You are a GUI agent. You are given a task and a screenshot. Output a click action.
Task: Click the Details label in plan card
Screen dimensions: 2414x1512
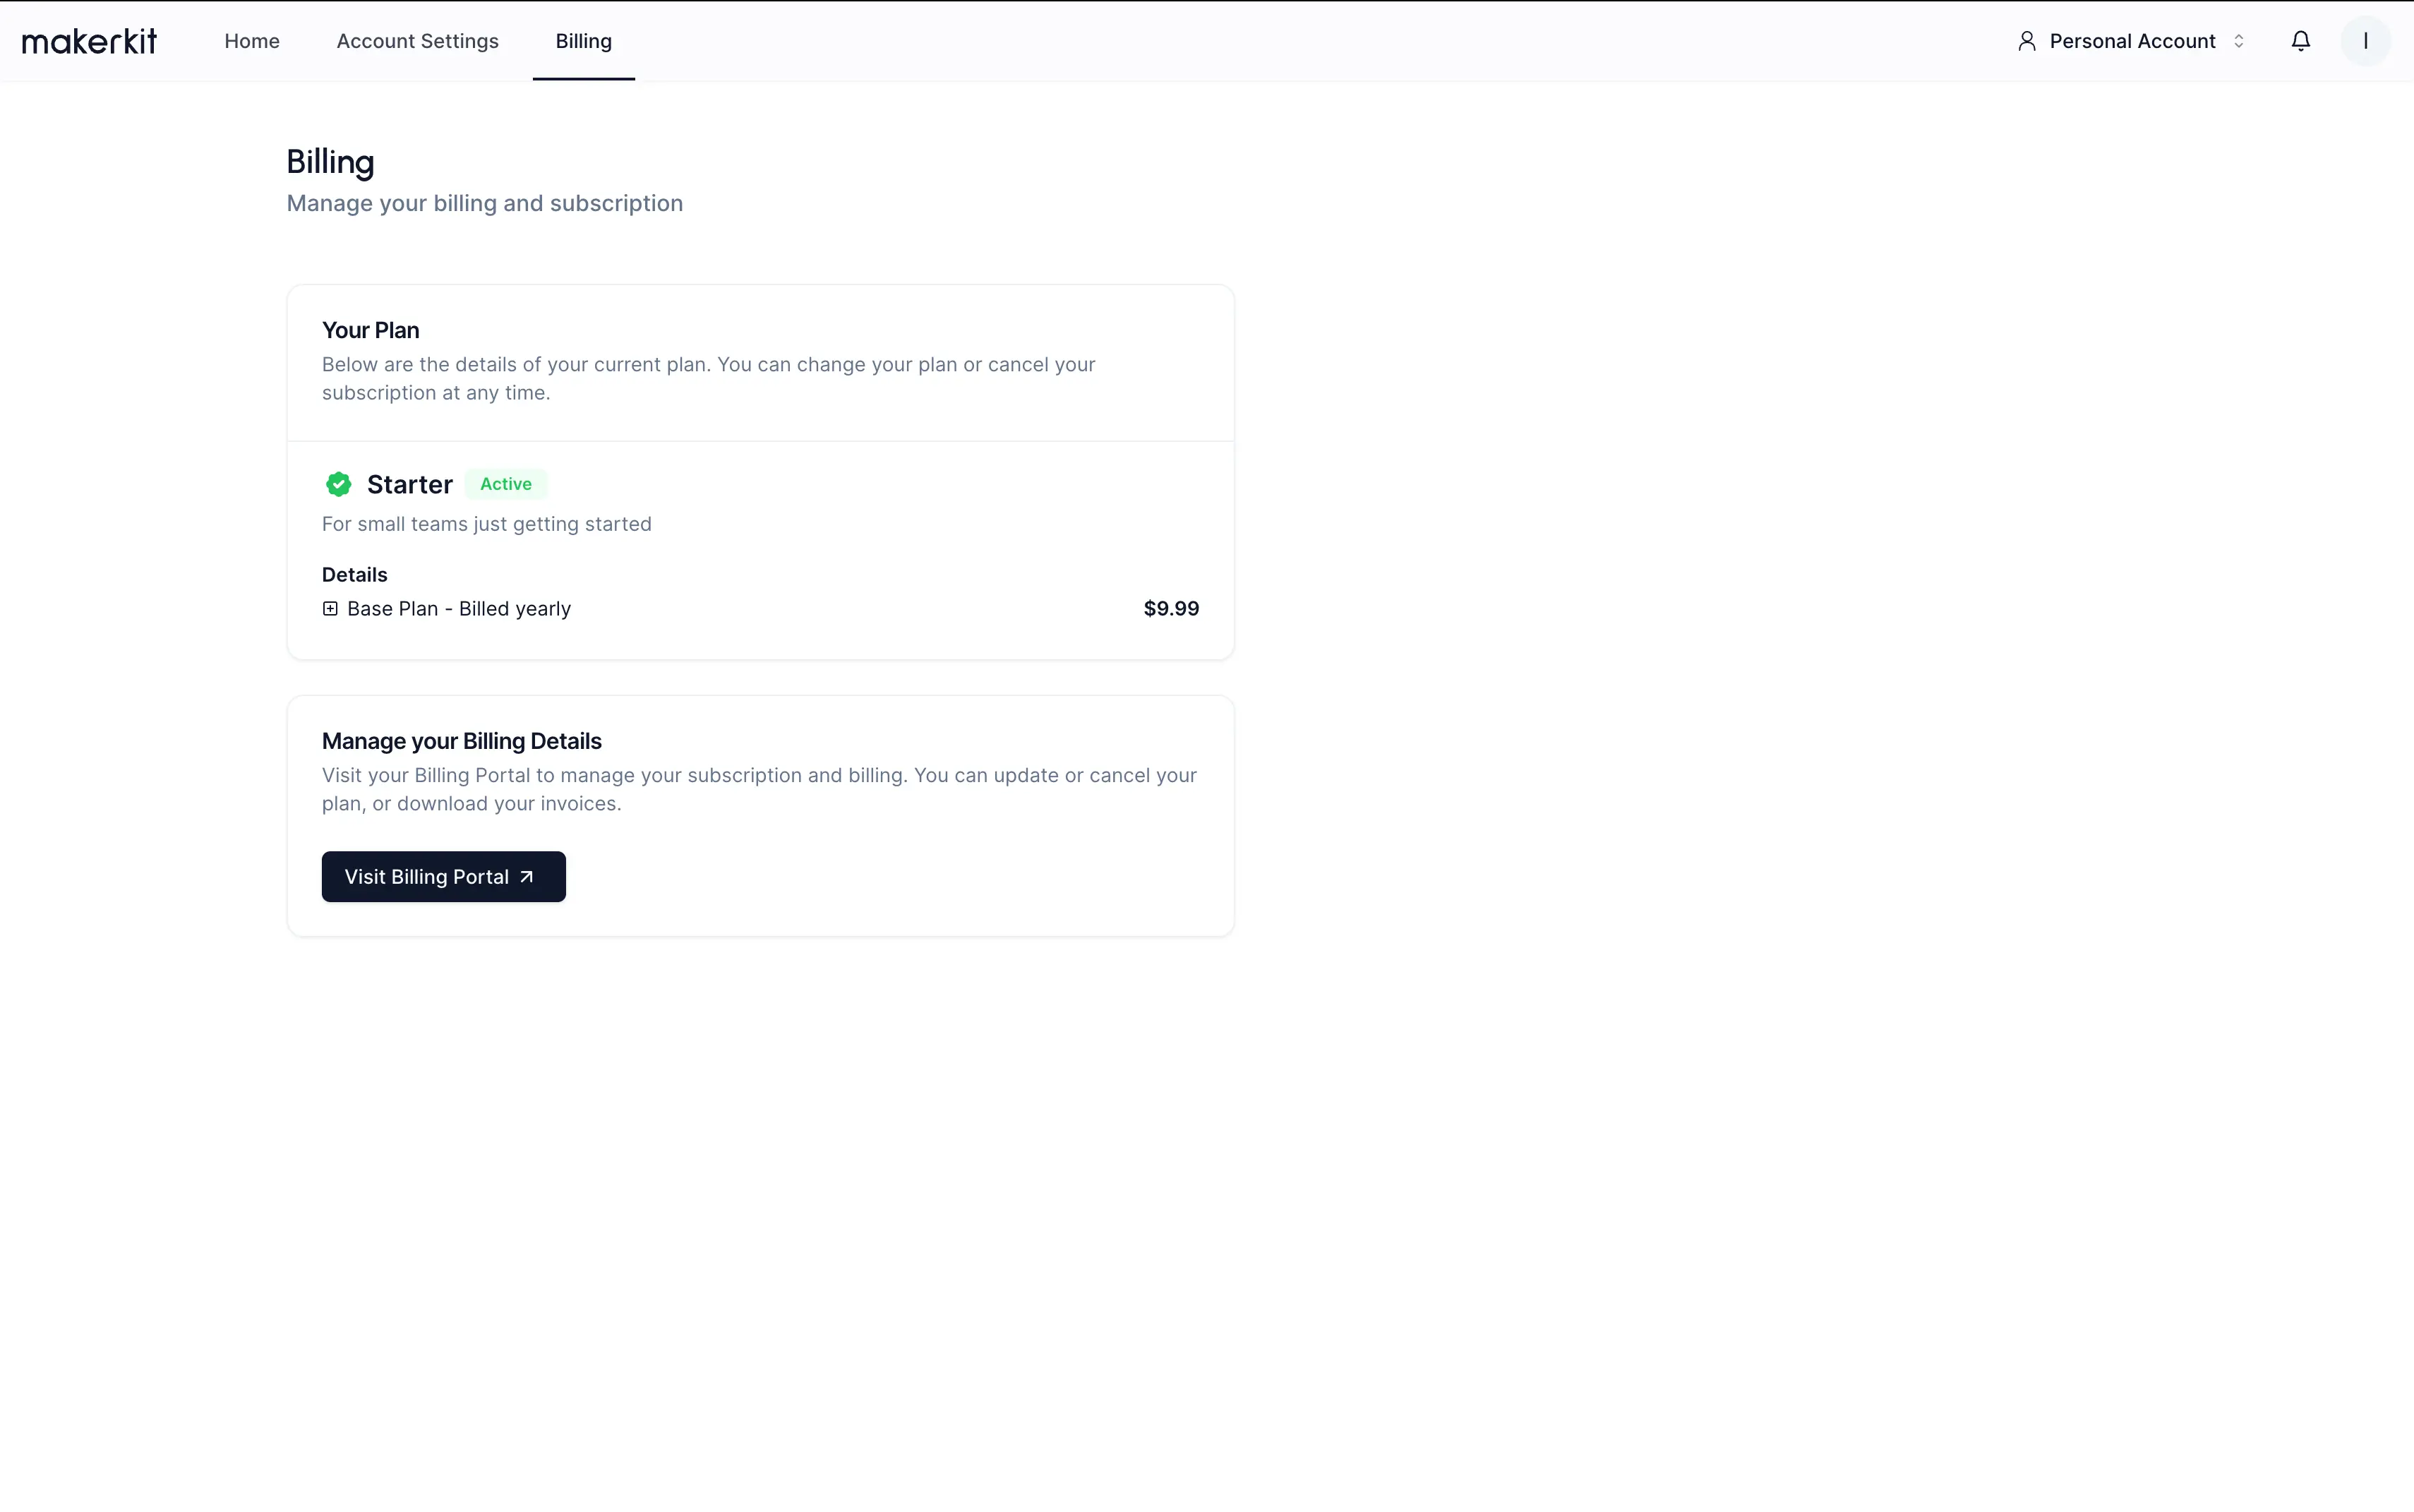tap(354, 575)
